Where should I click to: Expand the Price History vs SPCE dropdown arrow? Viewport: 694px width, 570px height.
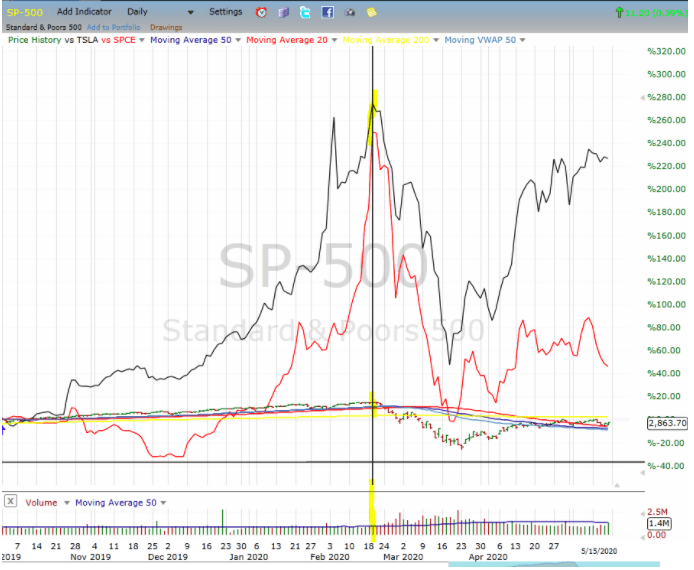[x=142, y=40]
